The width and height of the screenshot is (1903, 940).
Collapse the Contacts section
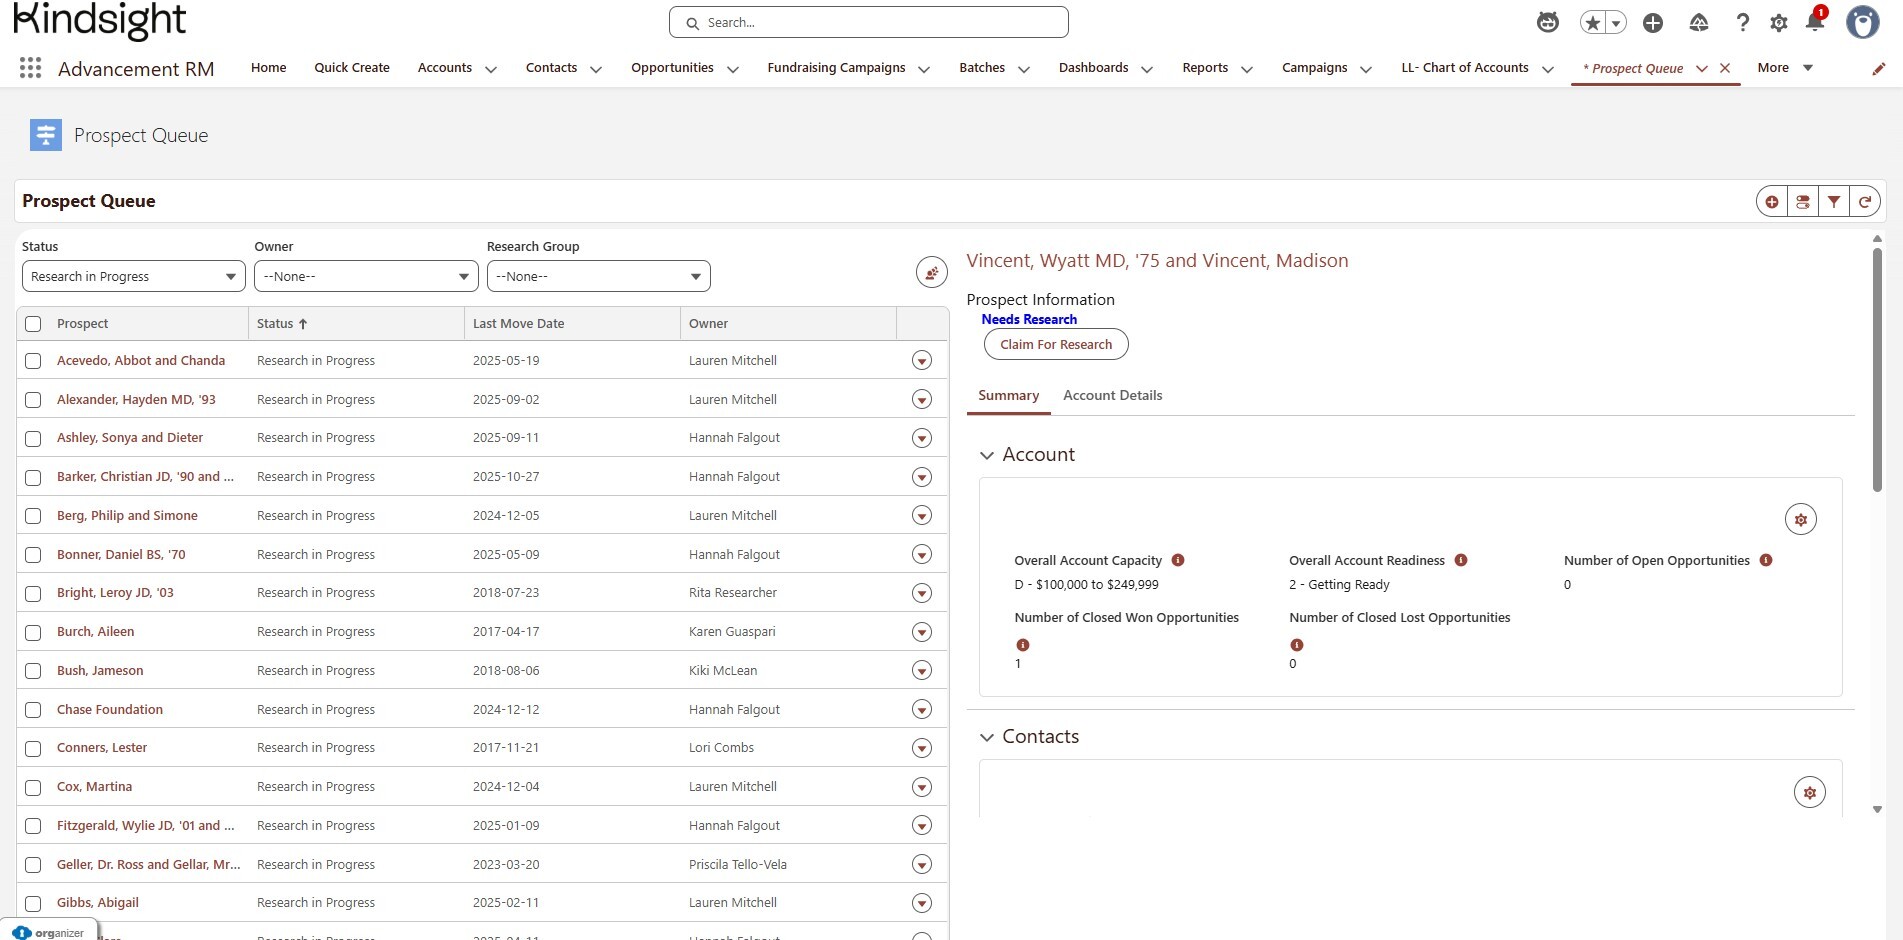click(x=987, y=737)
